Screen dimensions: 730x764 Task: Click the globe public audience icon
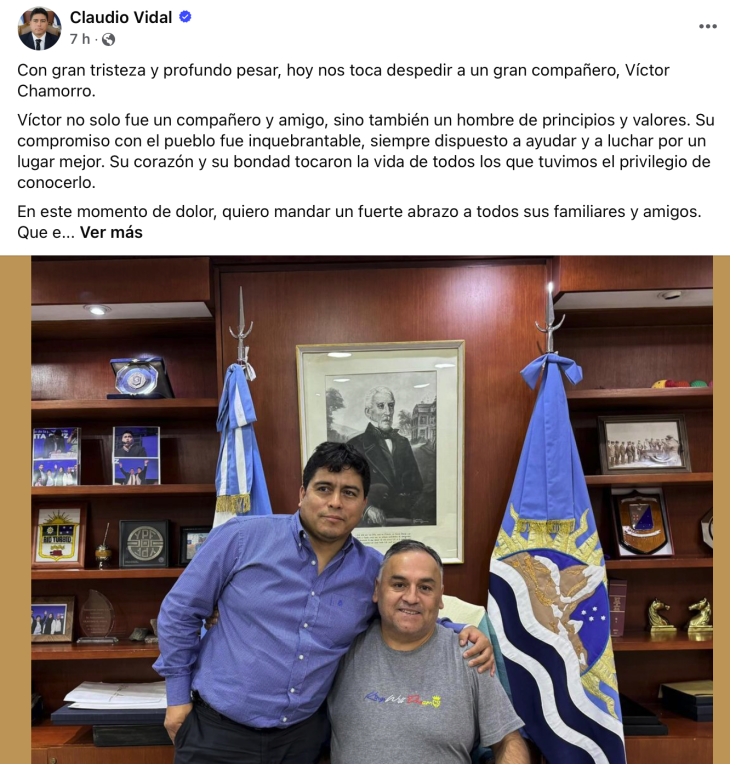[108, 39]
